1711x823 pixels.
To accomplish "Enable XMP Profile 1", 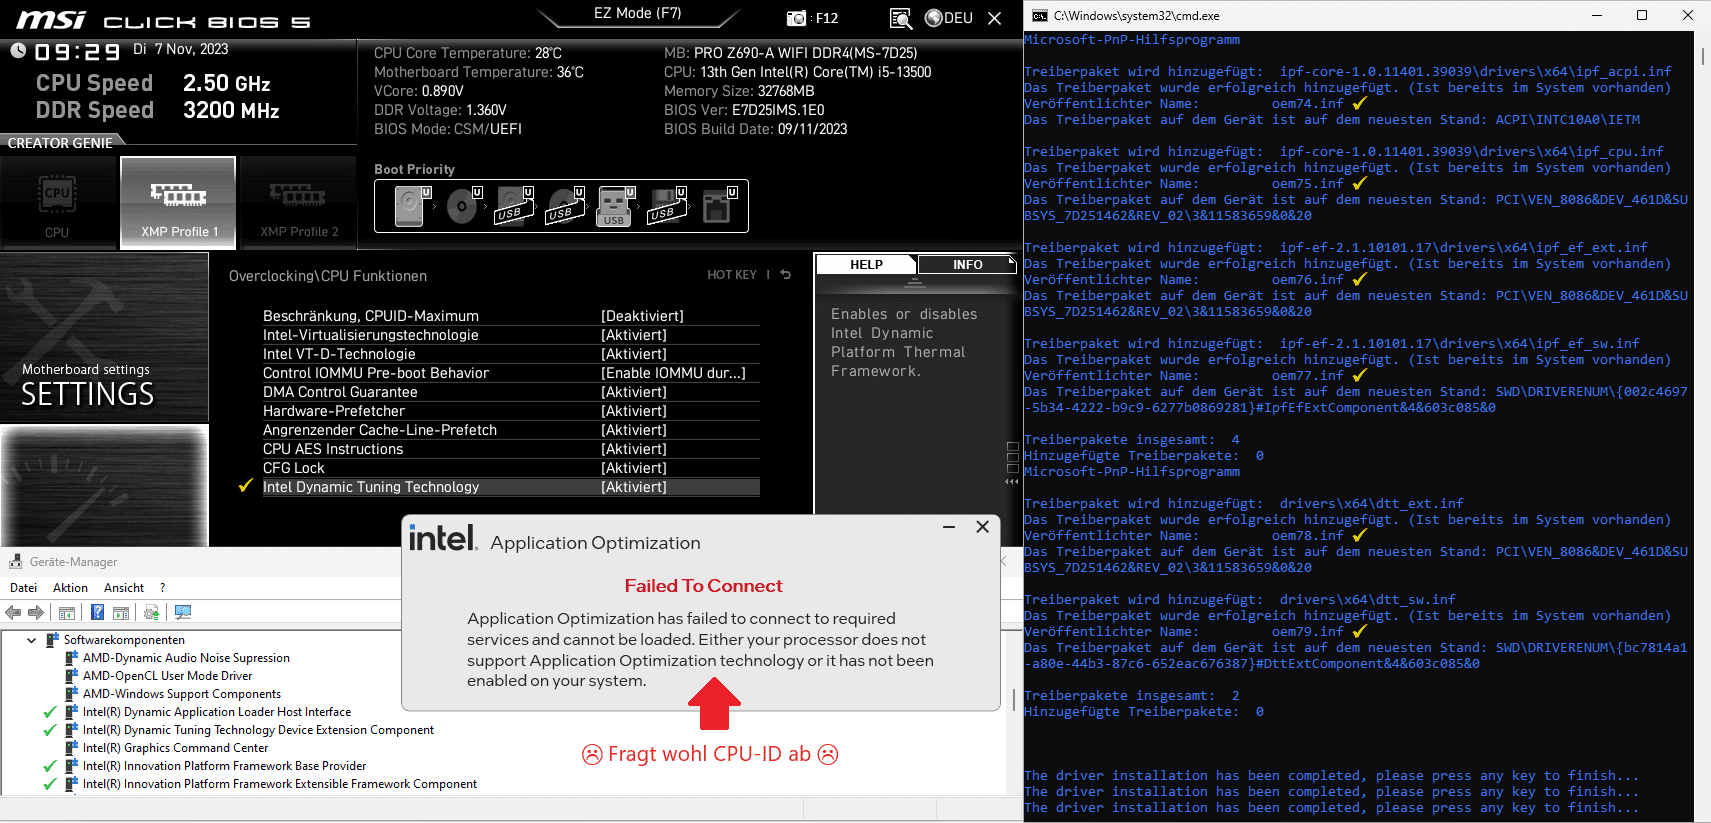I will 179,203.
